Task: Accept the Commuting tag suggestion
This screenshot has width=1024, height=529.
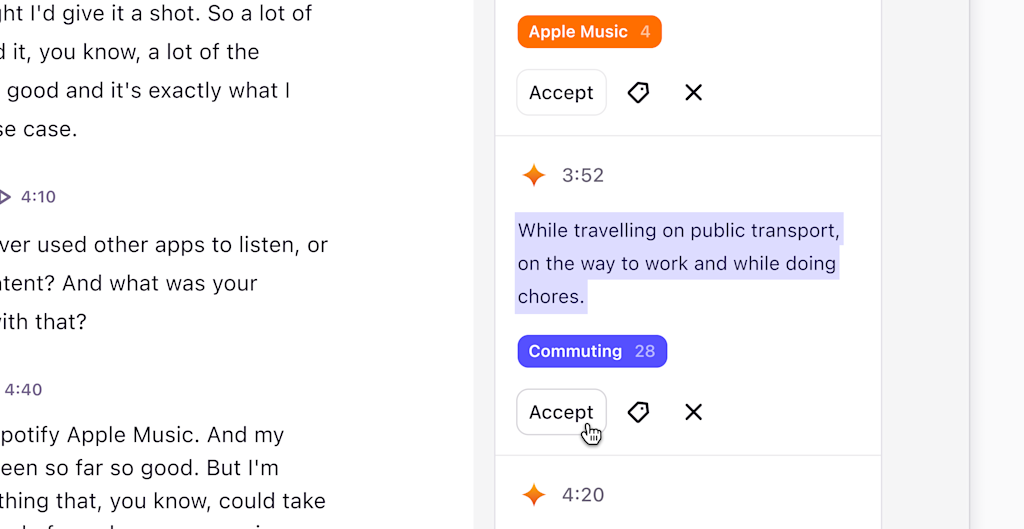Action: point(562,412)
